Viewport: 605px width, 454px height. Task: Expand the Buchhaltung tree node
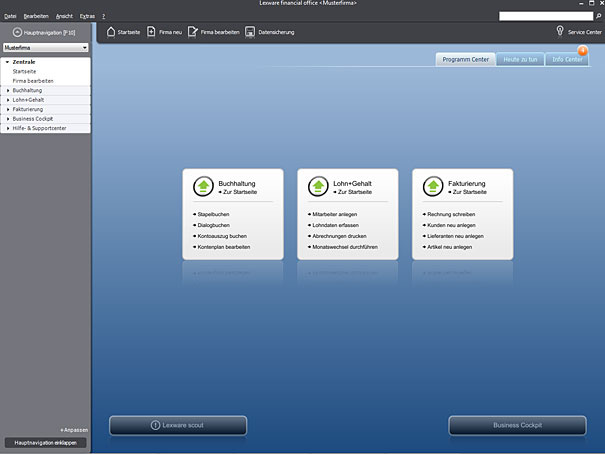pos(8,90)
